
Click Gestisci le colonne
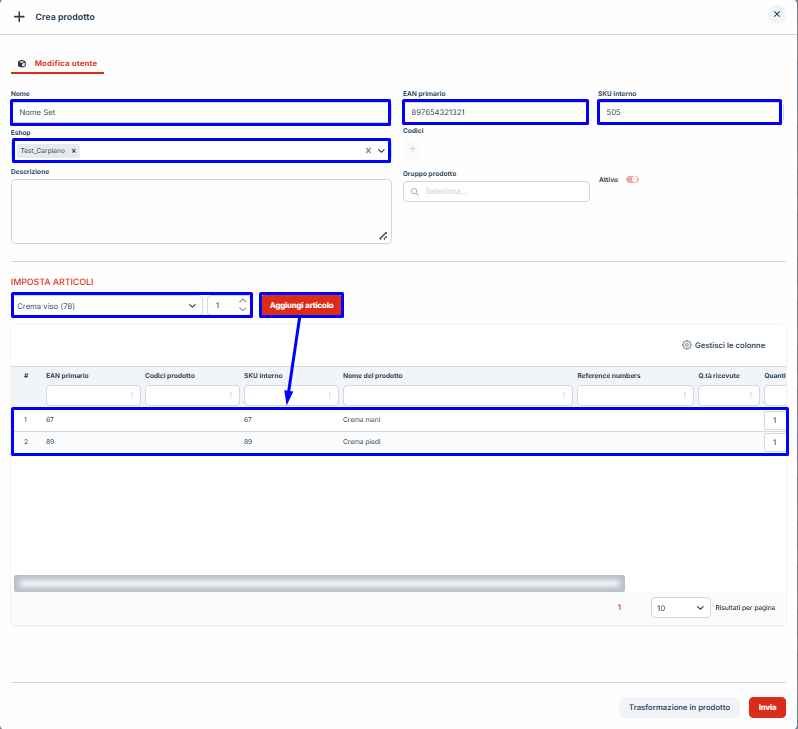[723, 345]
